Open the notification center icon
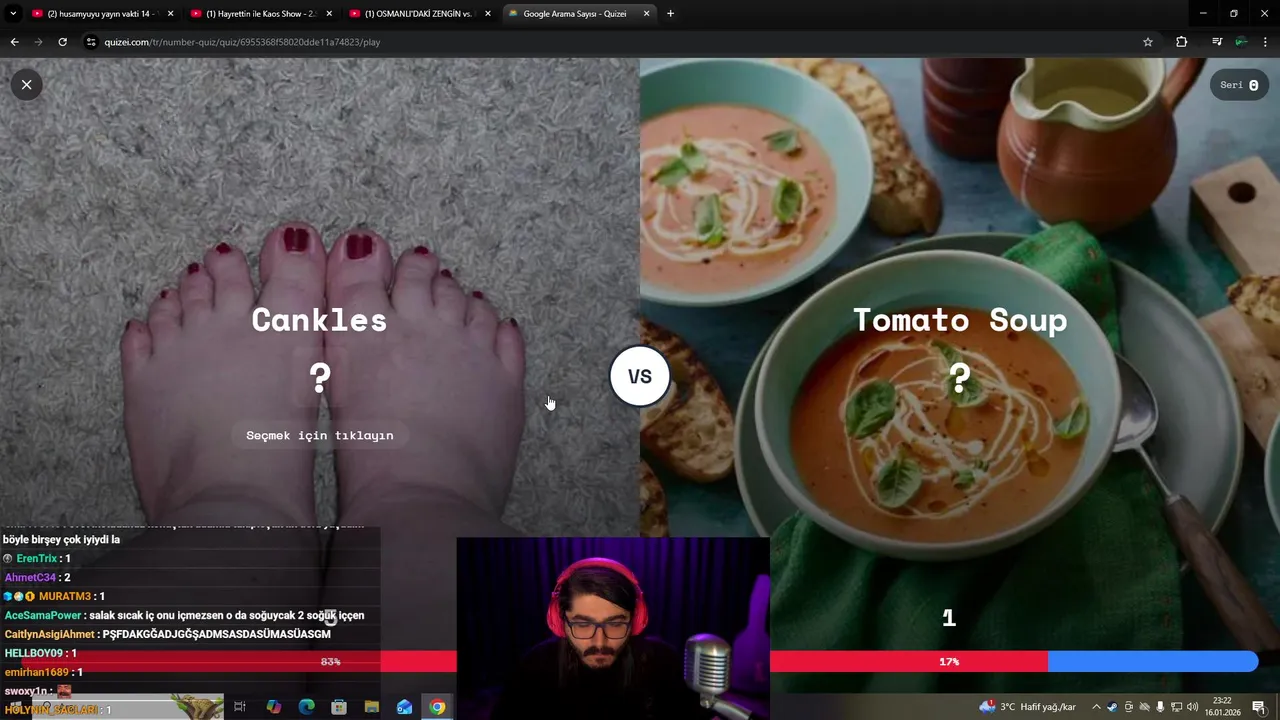The width and height of the screenshot is (1280, 720). point(1259,707)
